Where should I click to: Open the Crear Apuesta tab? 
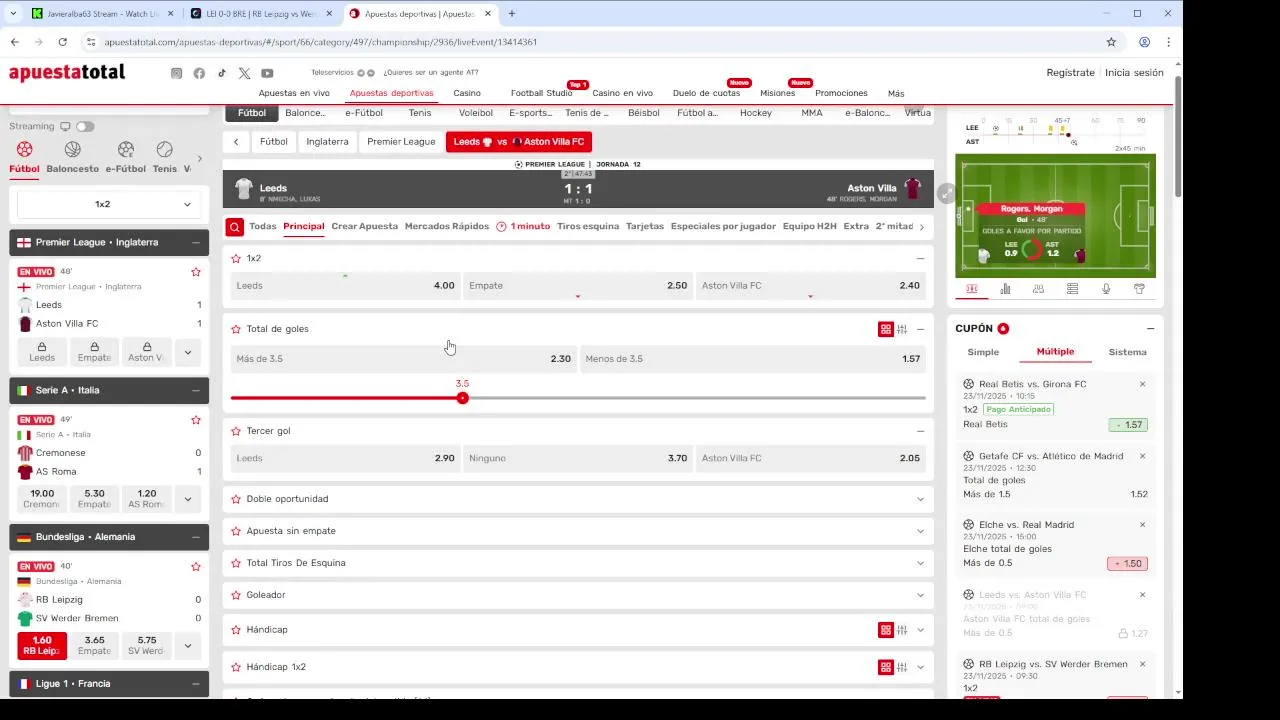[364, 226]
